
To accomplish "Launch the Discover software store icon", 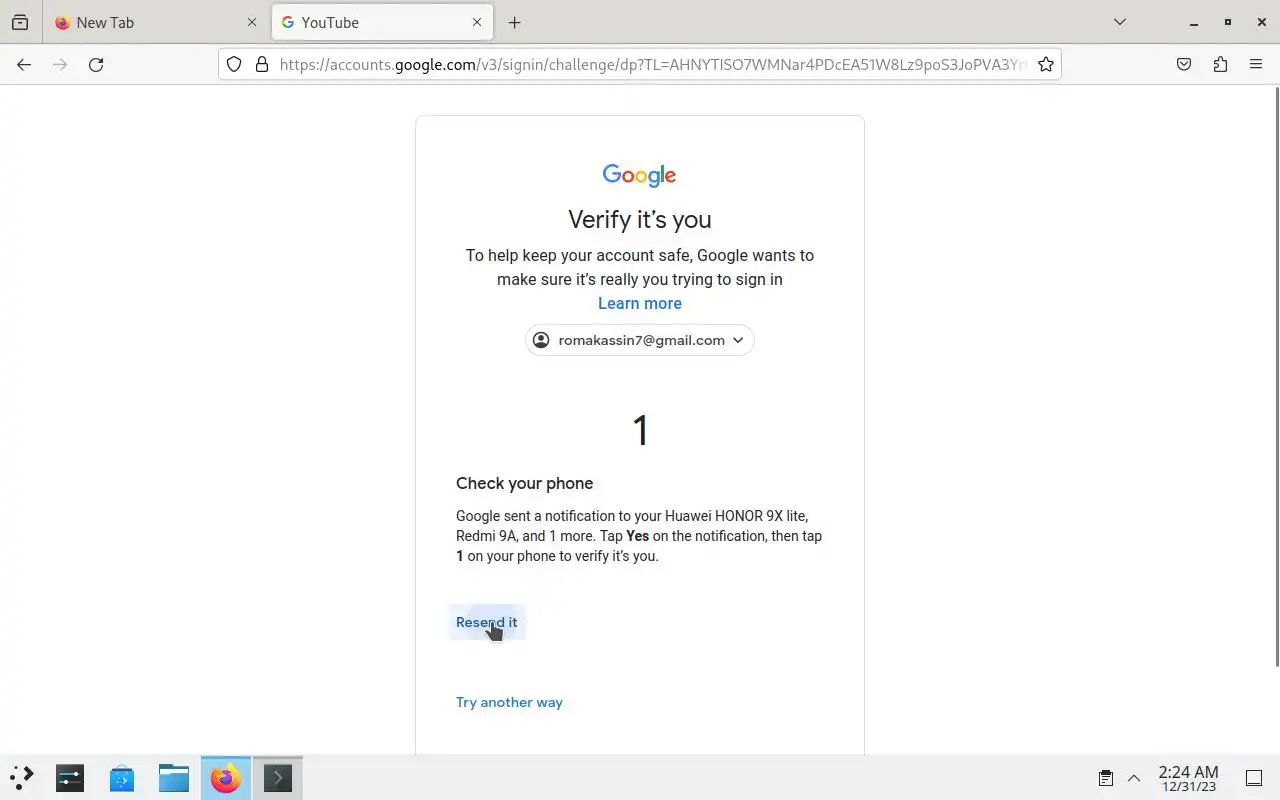I will [x=122, y=777].
